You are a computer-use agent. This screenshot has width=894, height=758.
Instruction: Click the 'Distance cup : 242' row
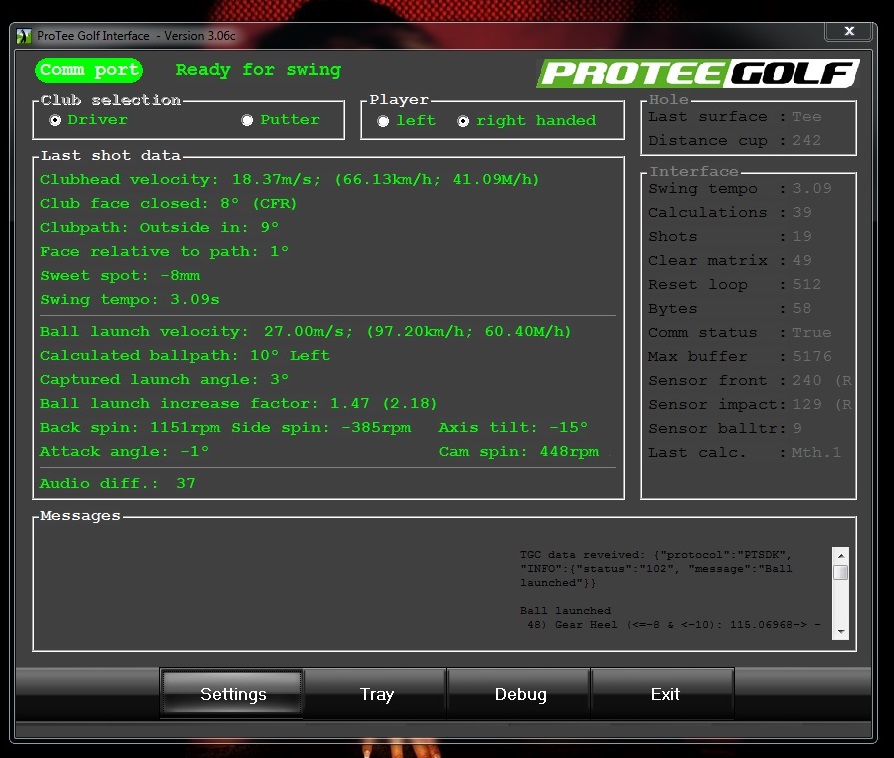[734, 141]
